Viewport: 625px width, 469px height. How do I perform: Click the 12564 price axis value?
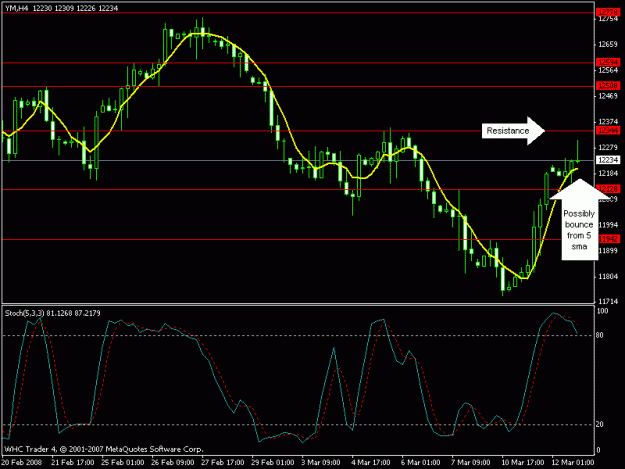[x=608, y=70]
